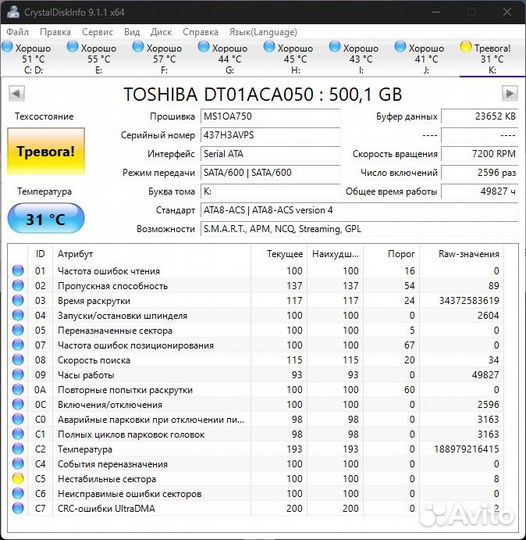
Task: Click status icon of Пропускная способность row
Action: 18,285
